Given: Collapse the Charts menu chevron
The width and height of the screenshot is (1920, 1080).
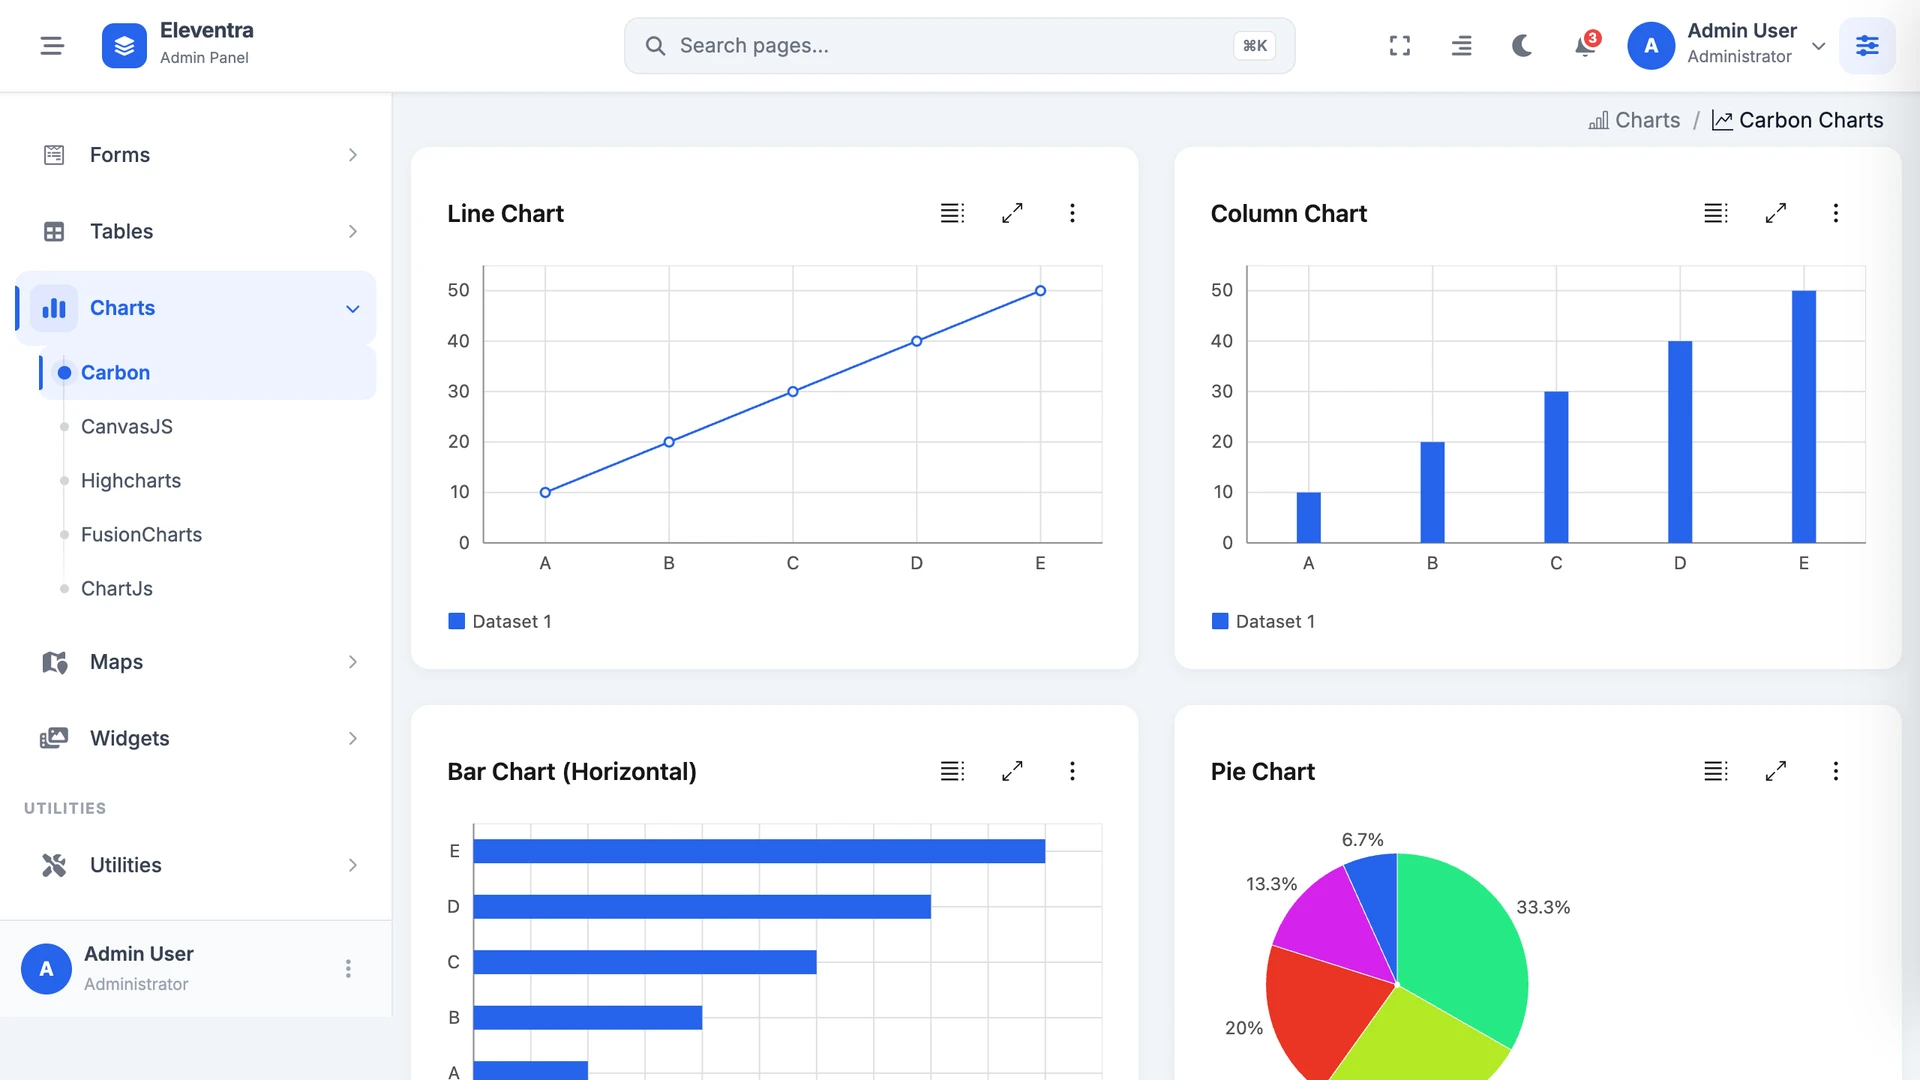Looking at the screenshot, I should tap(352, 309).
